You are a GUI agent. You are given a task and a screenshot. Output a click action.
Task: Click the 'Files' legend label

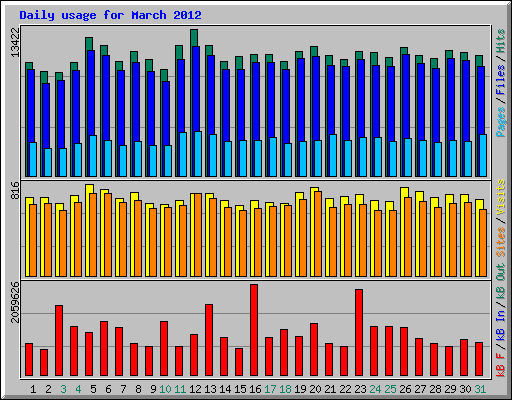pos(501,79)
